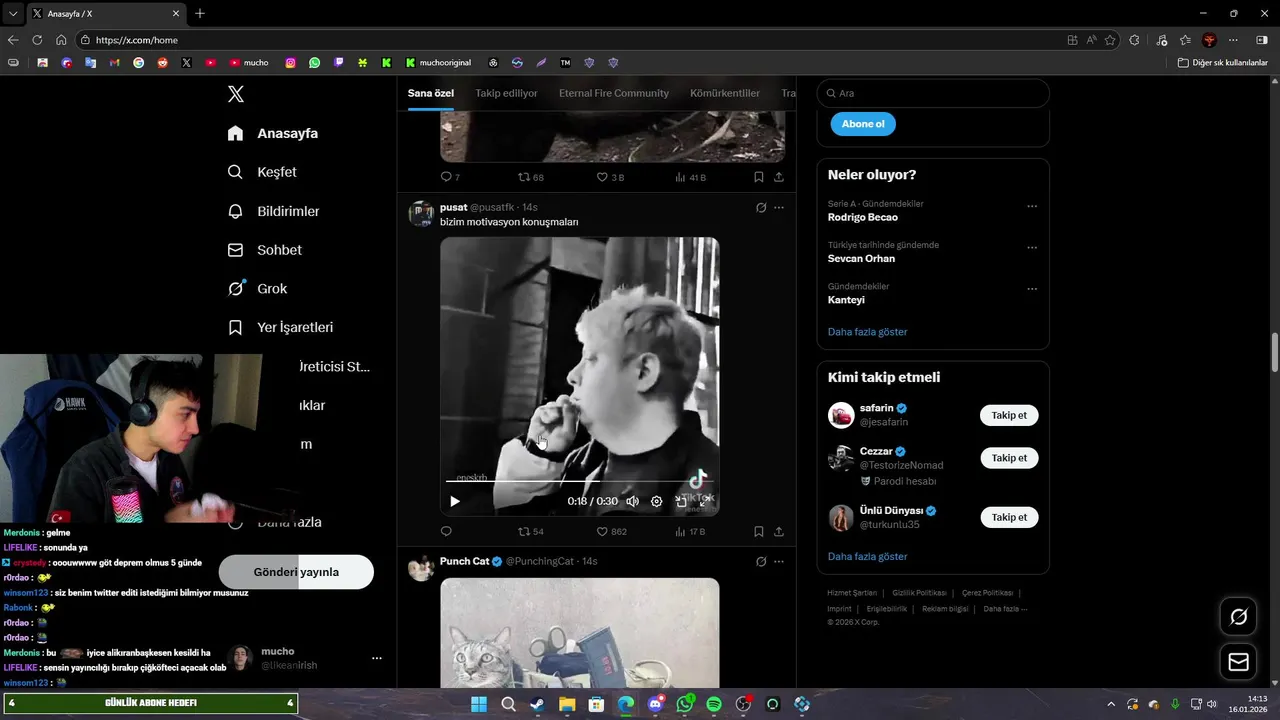This screenshot has width=1280, height=720.
Task: Like pusat's post with 862 likes
Action: click(612, 531)
